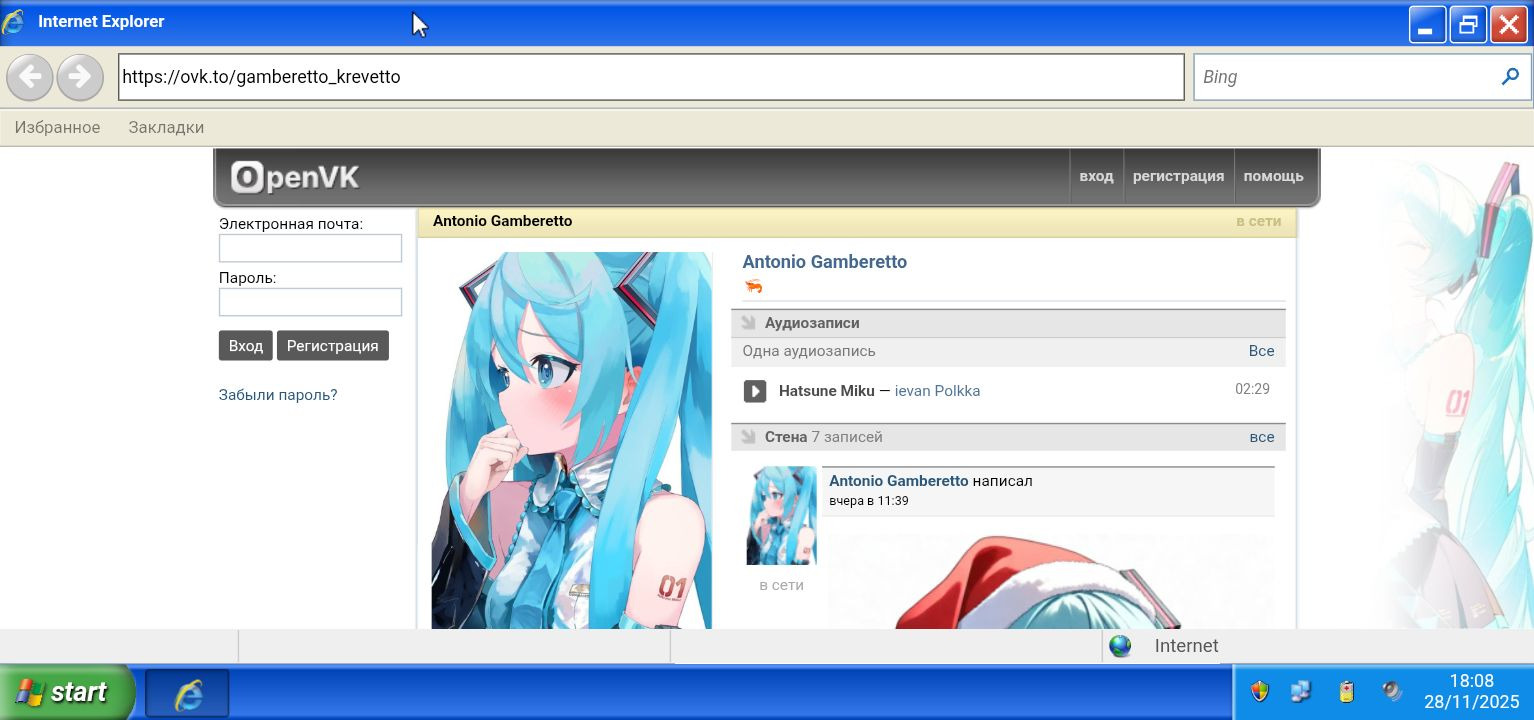
Task: Click the shrimp emoji status icon
Action: click(753, 287)
